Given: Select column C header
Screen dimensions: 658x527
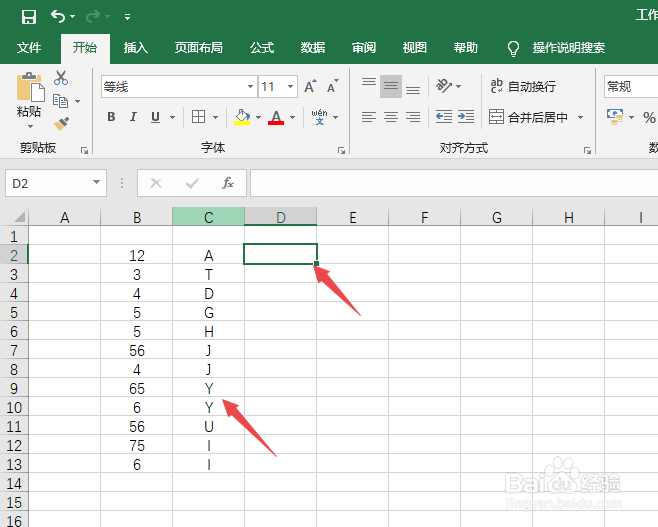Looking at the screenshot, I should click(209, 217).
